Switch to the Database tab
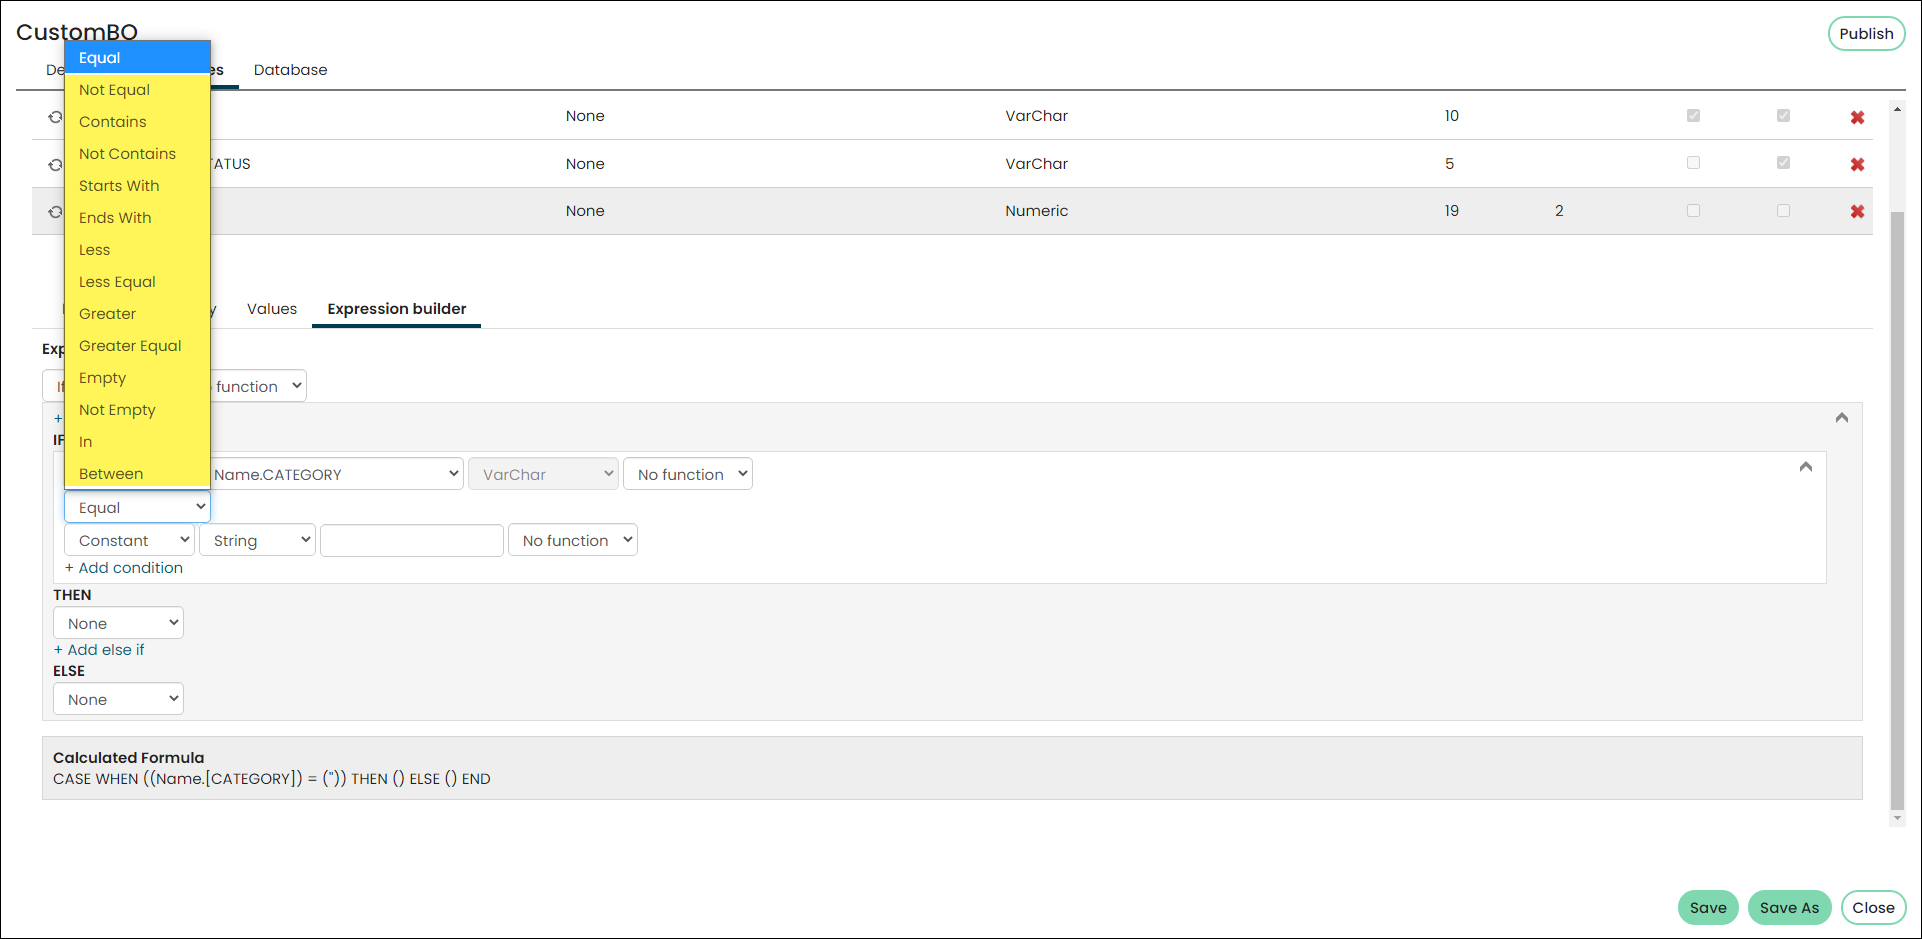 tap(290, 70)
